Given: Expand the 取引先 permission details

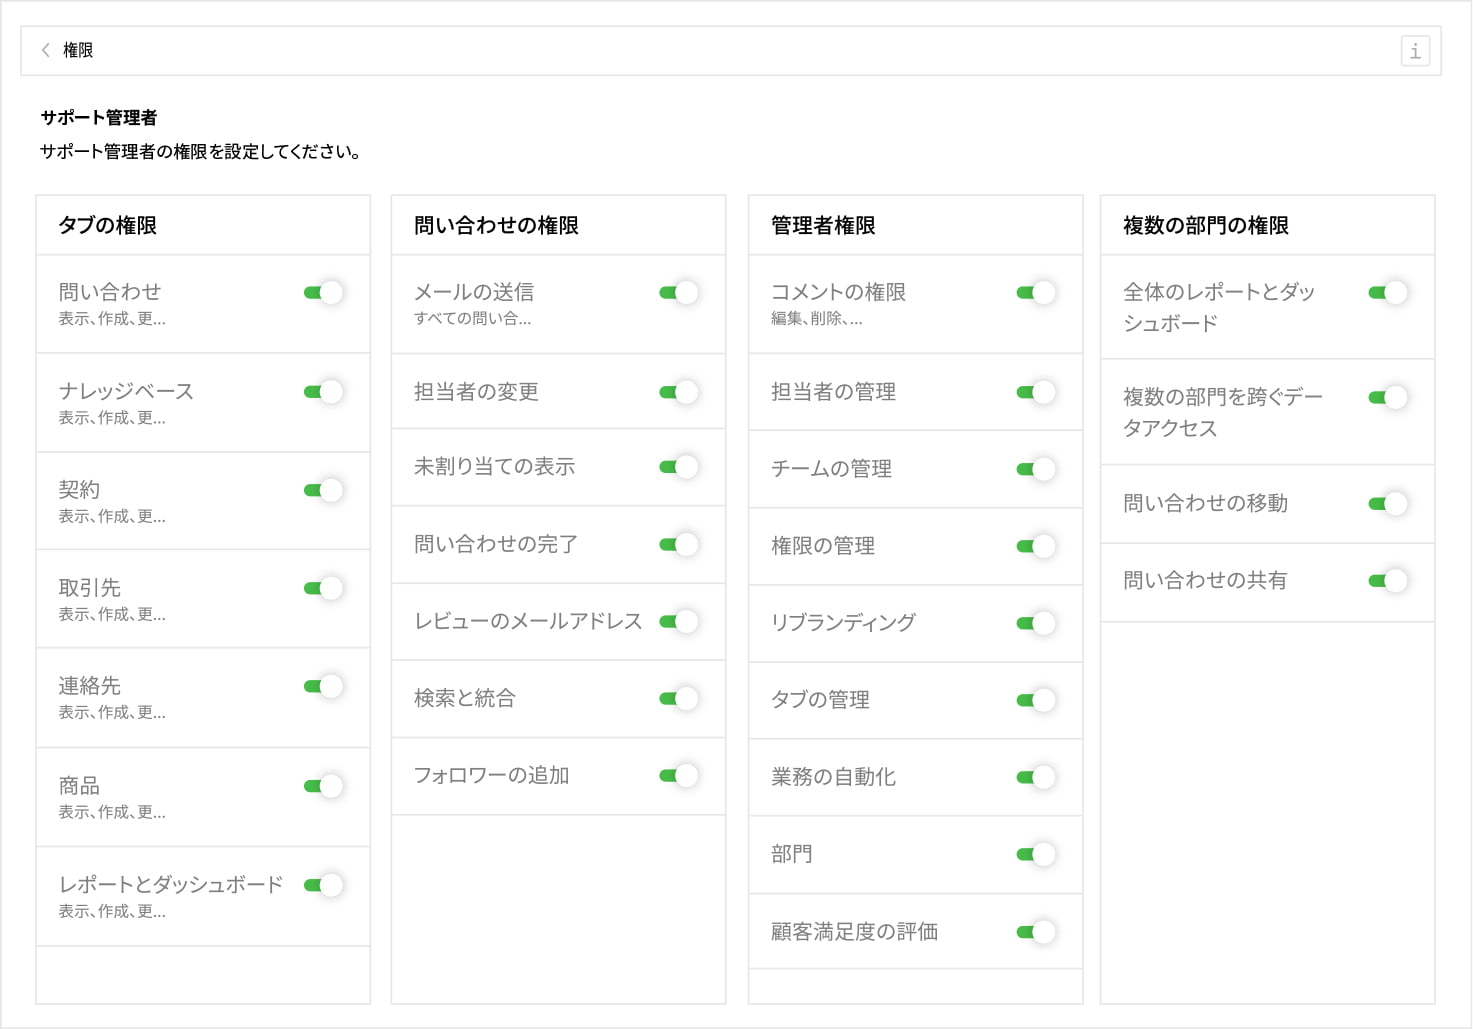Looking at the screenshot, I should pos(112,615).
